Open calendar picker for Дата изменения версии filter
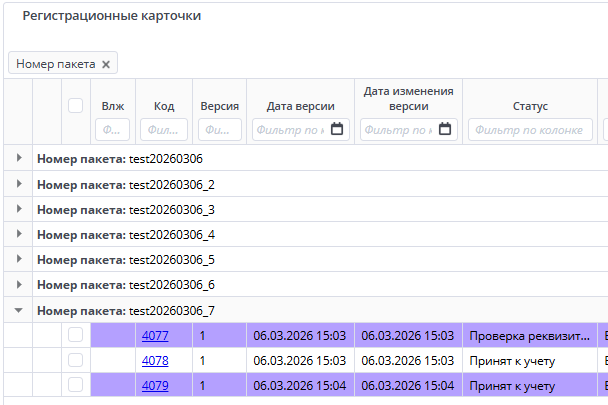The image size is (608, 405). (446, 129)
